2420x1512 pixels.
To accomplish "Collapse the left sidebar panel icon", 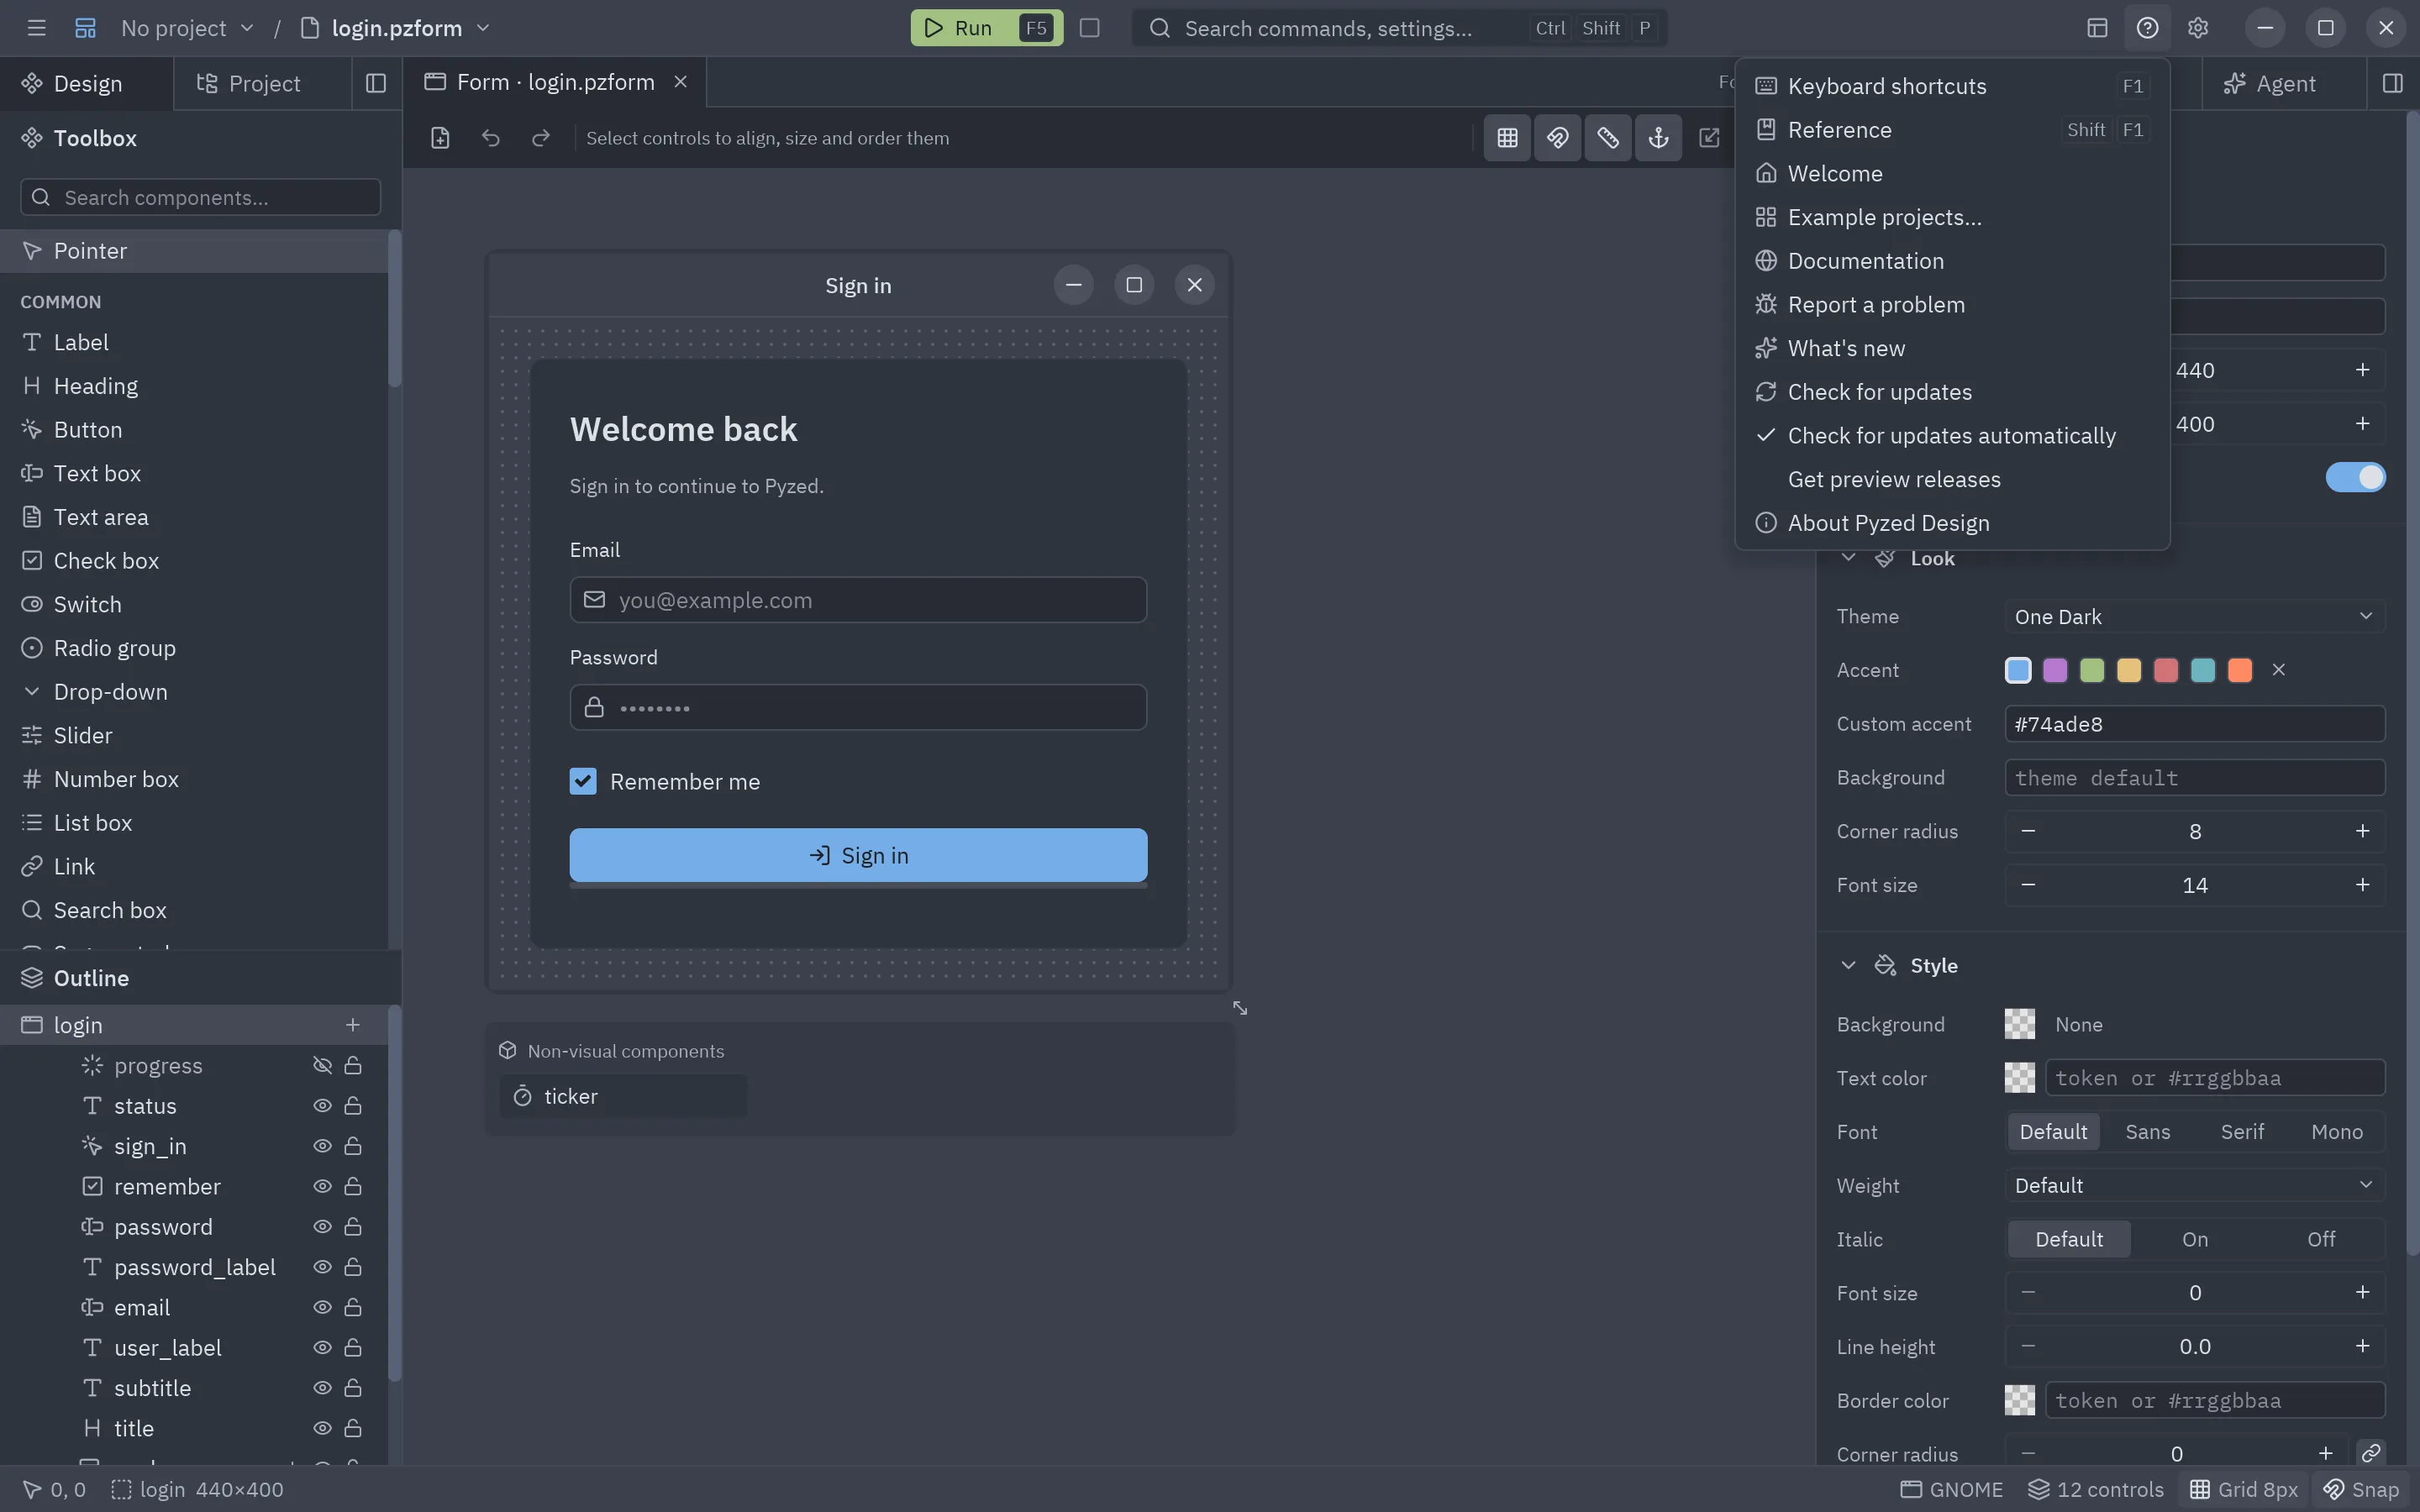I will (376, 83).
